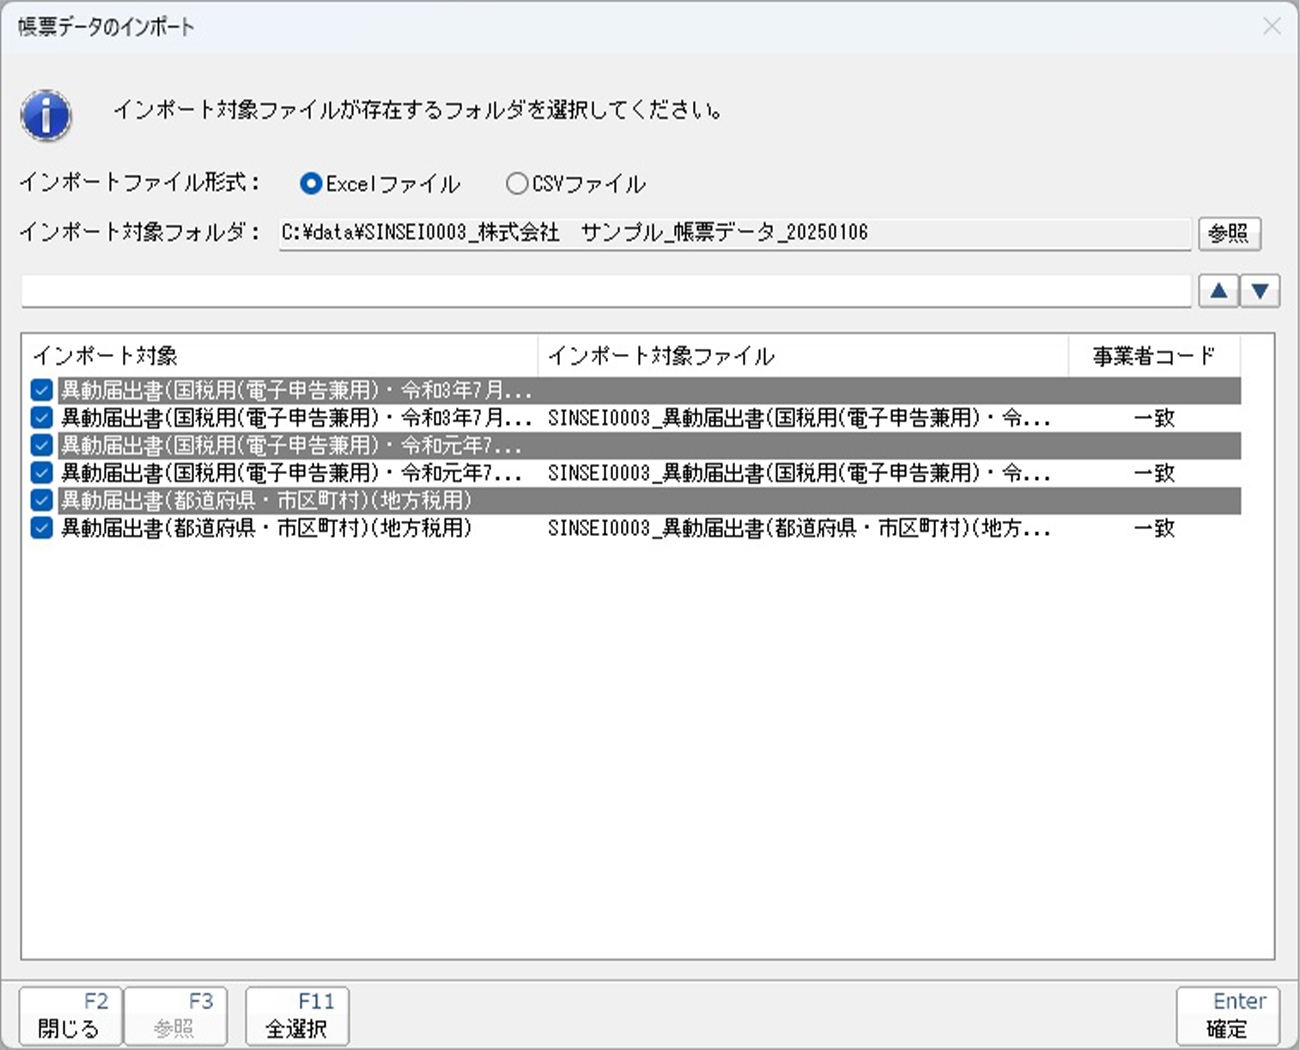Uncheck the first highlighted 令和3年7月 row checkbox
Image resolution: width=1300 pixels, height=1050 pixels.
41,390
